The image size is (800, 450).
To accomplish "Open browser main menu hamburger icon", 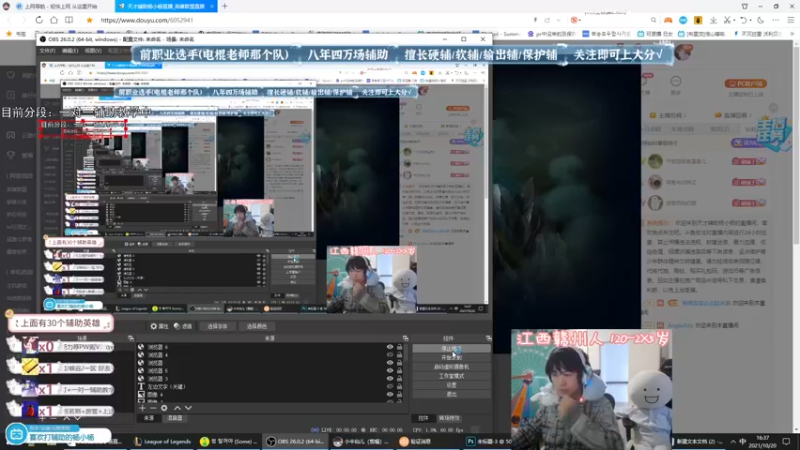I will tap(791, 20).
